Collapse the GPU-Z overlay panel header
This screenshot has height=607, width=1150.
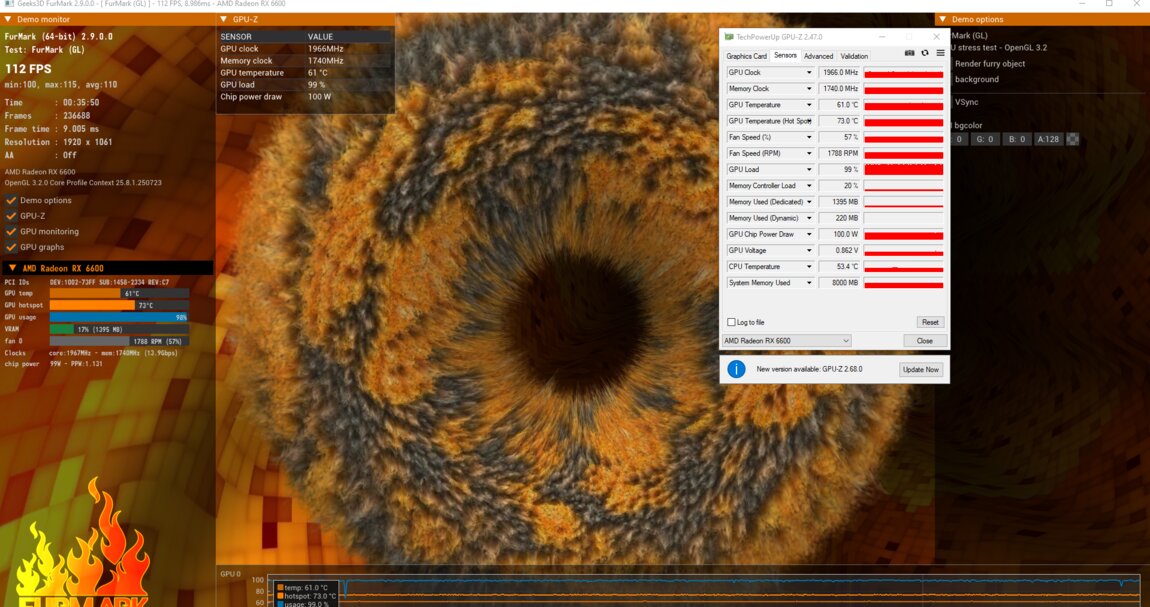(223, 19)
